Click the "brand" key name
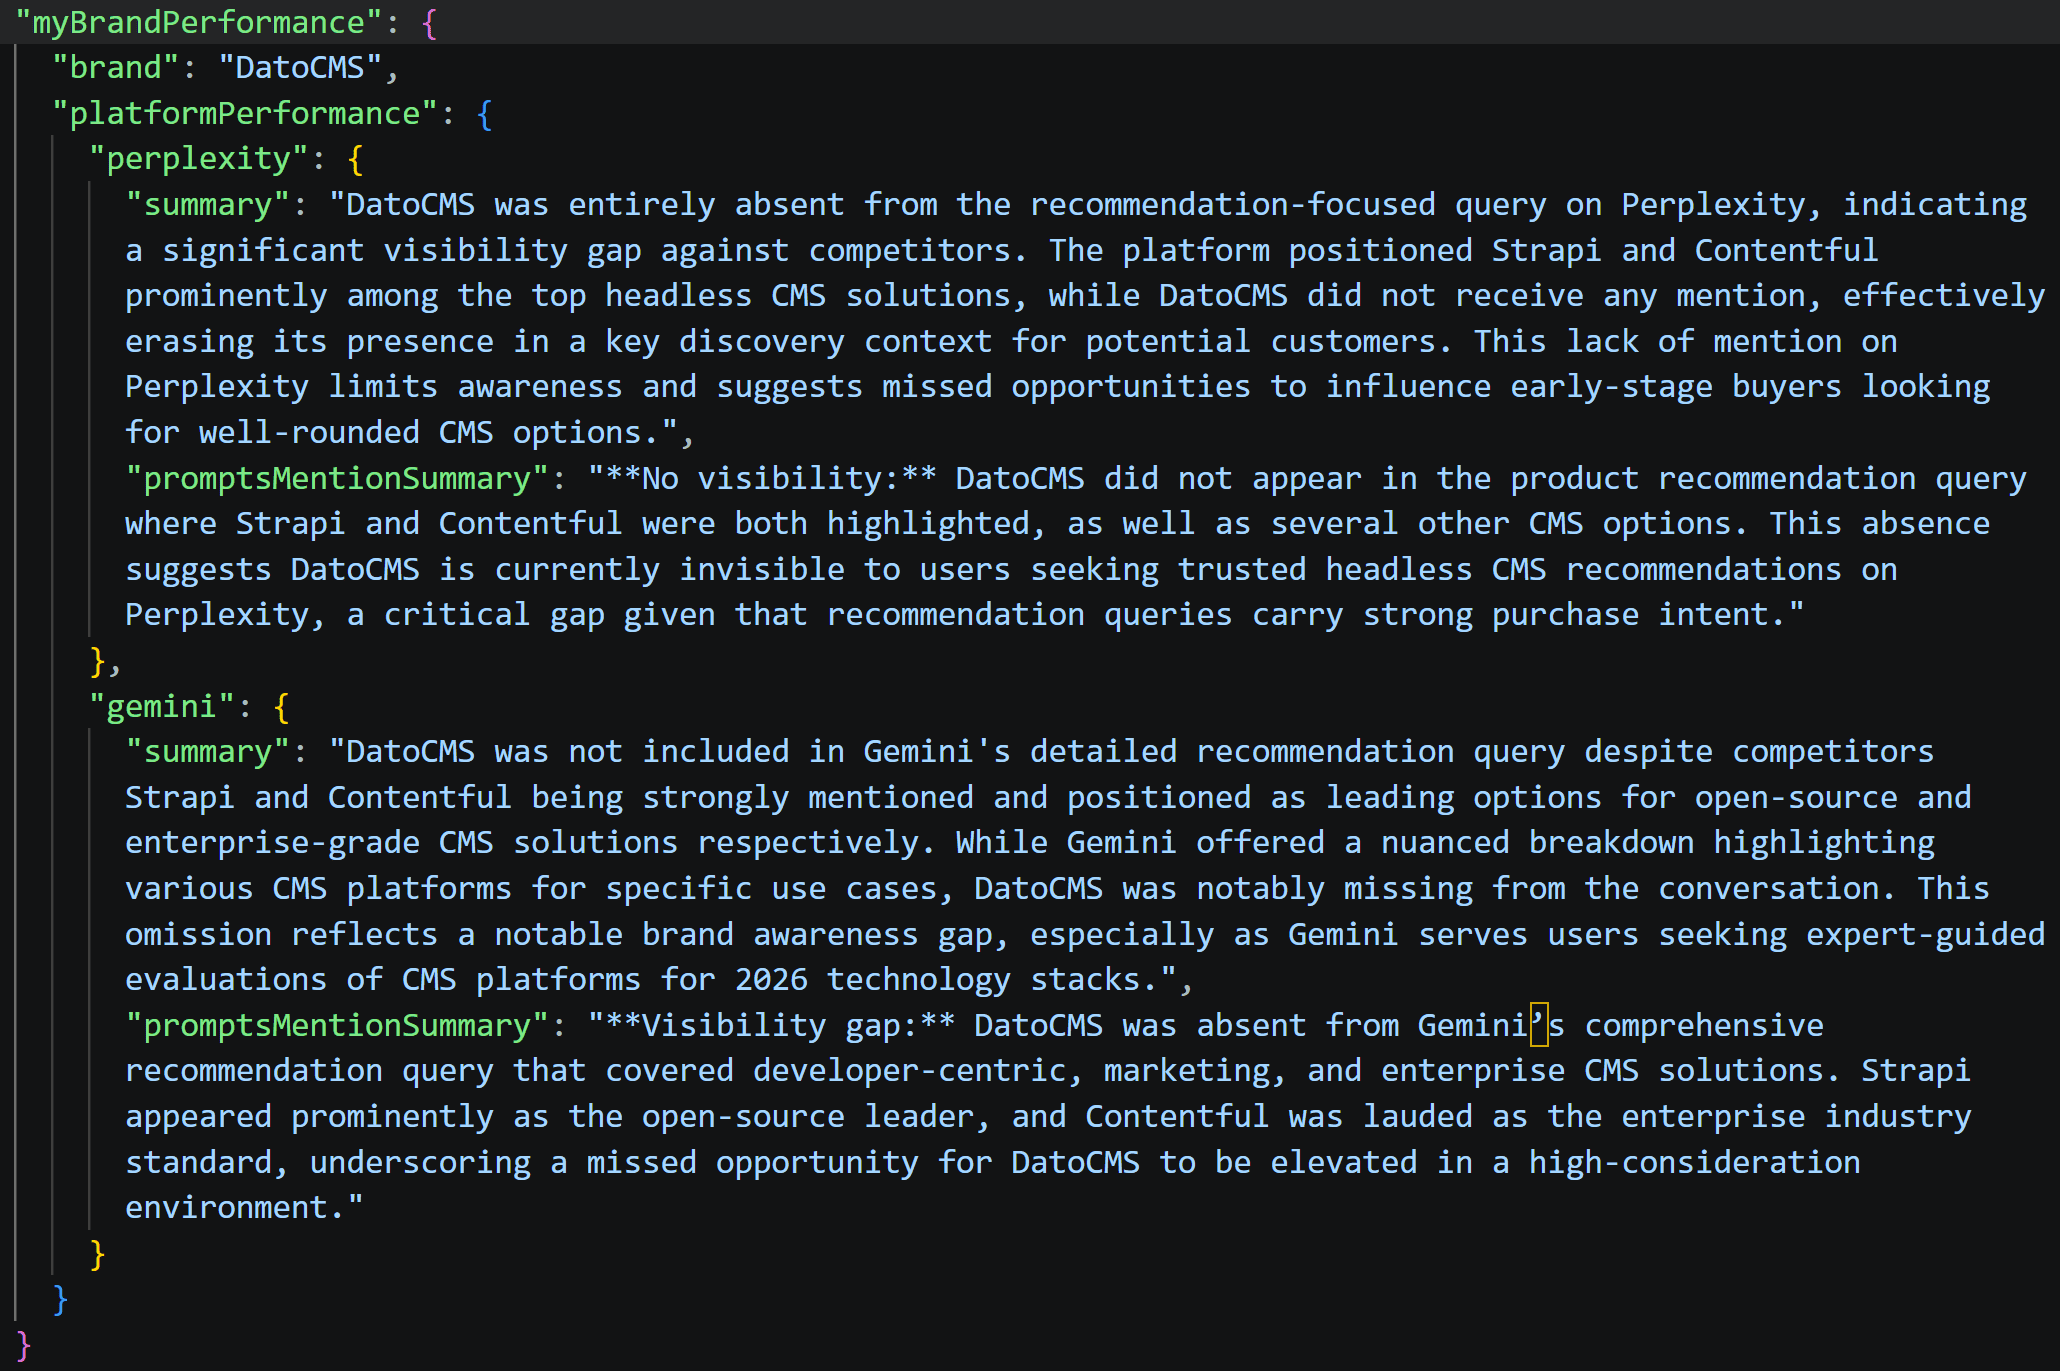Screen dimensions: 2060x1371 [115, 67]
